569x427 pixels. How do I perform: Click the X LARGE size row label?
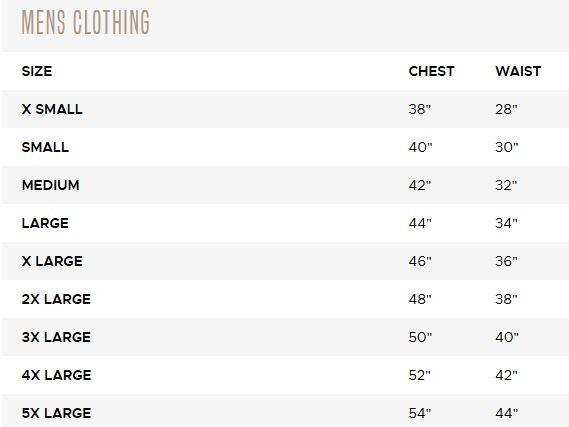(52, 261)
